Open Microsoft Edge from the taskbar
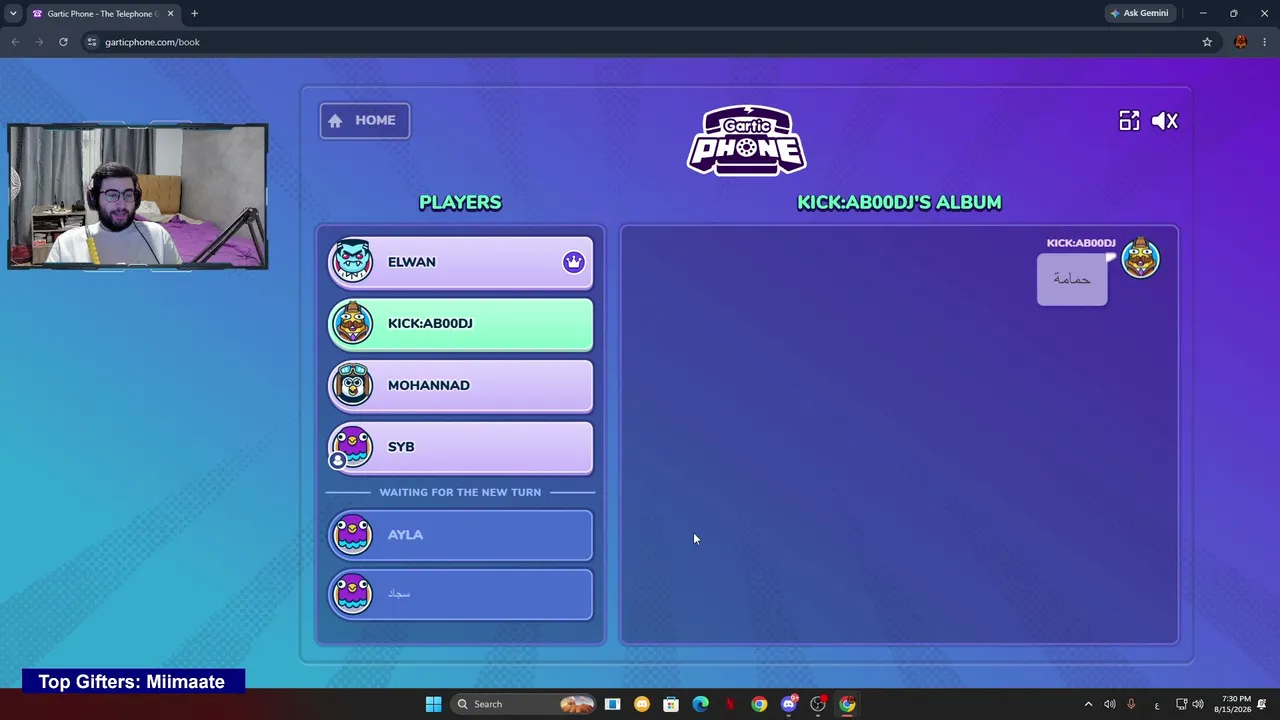Screen dimensions: 1280x720 (x=700, y=704)
